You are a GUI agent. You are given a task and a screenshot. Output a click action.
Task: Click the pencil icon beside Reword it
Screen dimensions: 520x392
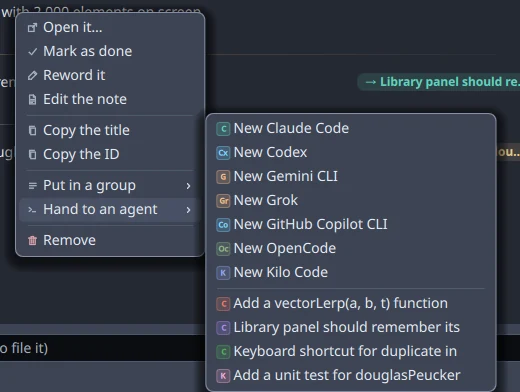tap(32, 76)
